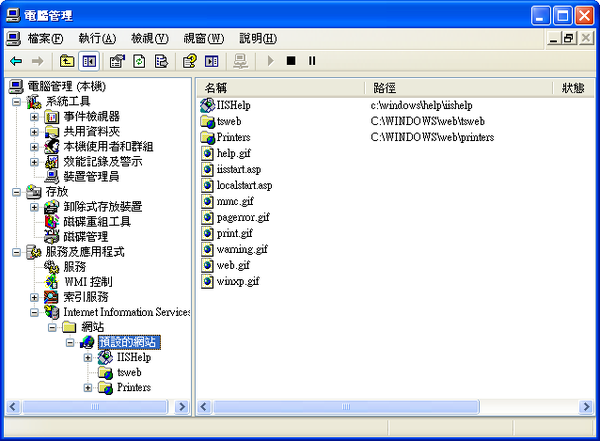Open the 檔案(F) menu
600x441 pixels.
(45, 38)
